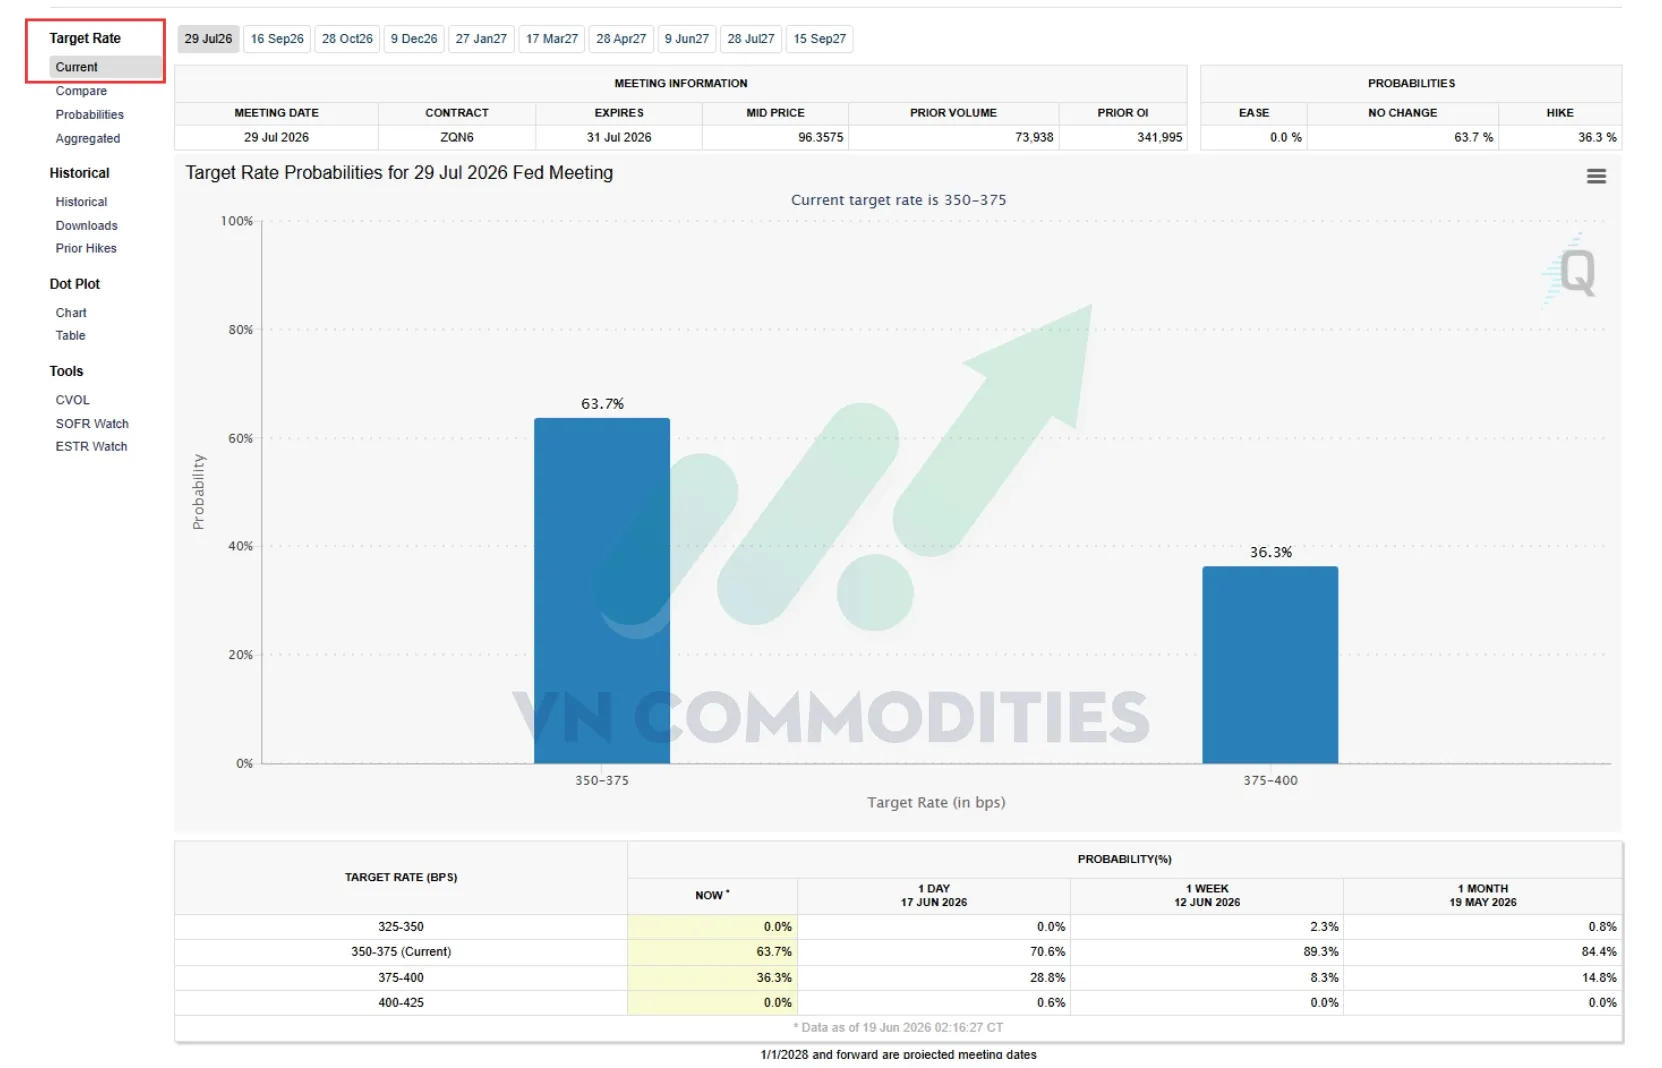Switch to the 27 Jan27 meeting tab
Image resolution: width=1662 pixels, height=1068 pixels.
click(481, 39)
